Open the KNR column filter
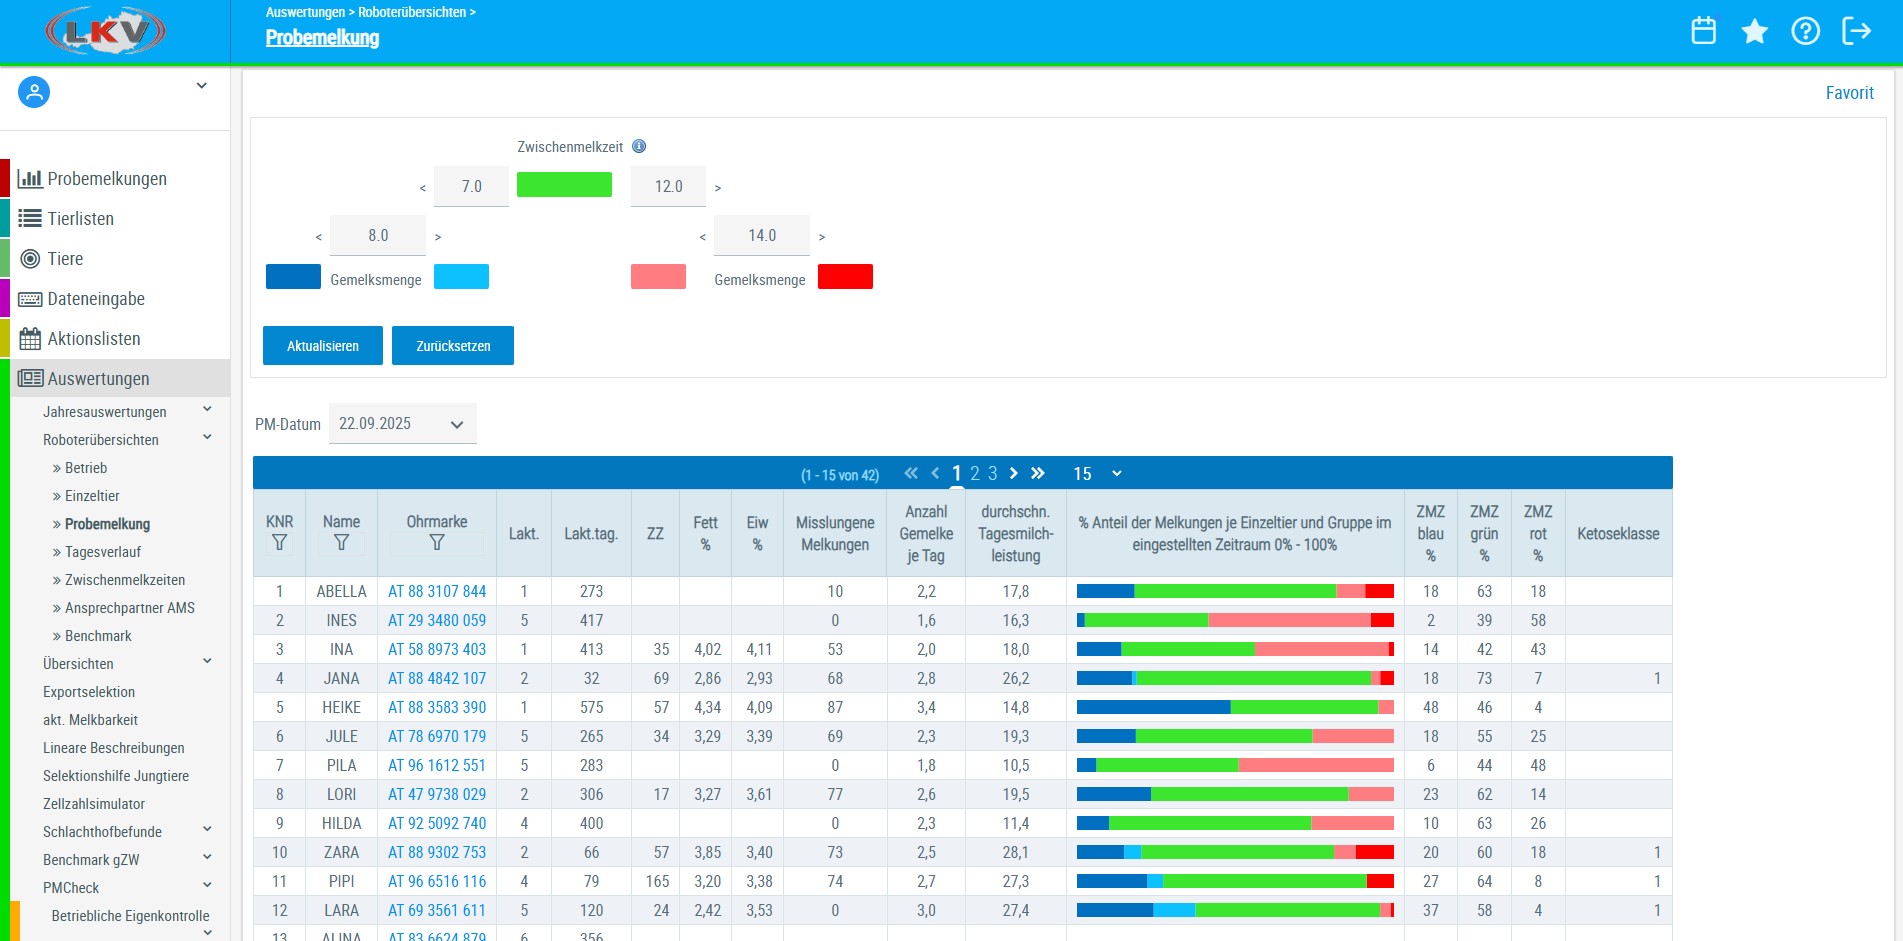Viewport: 1903px width, 941px height. tap(279, 543)
